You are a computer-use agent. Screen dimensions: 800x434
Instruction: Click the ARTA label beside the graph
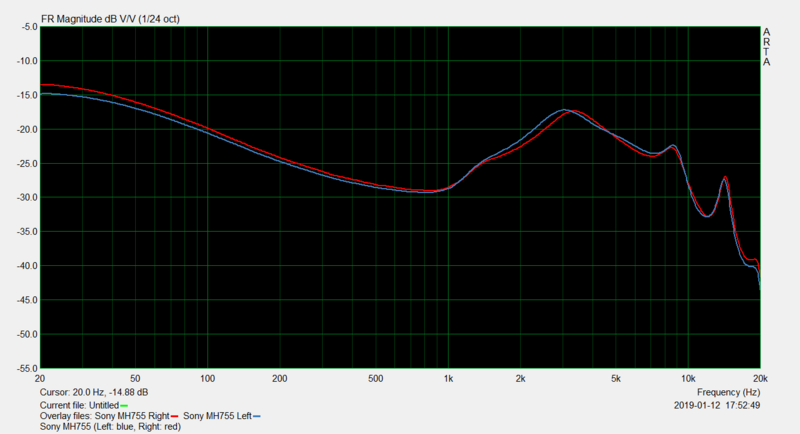tap(766, 47)
